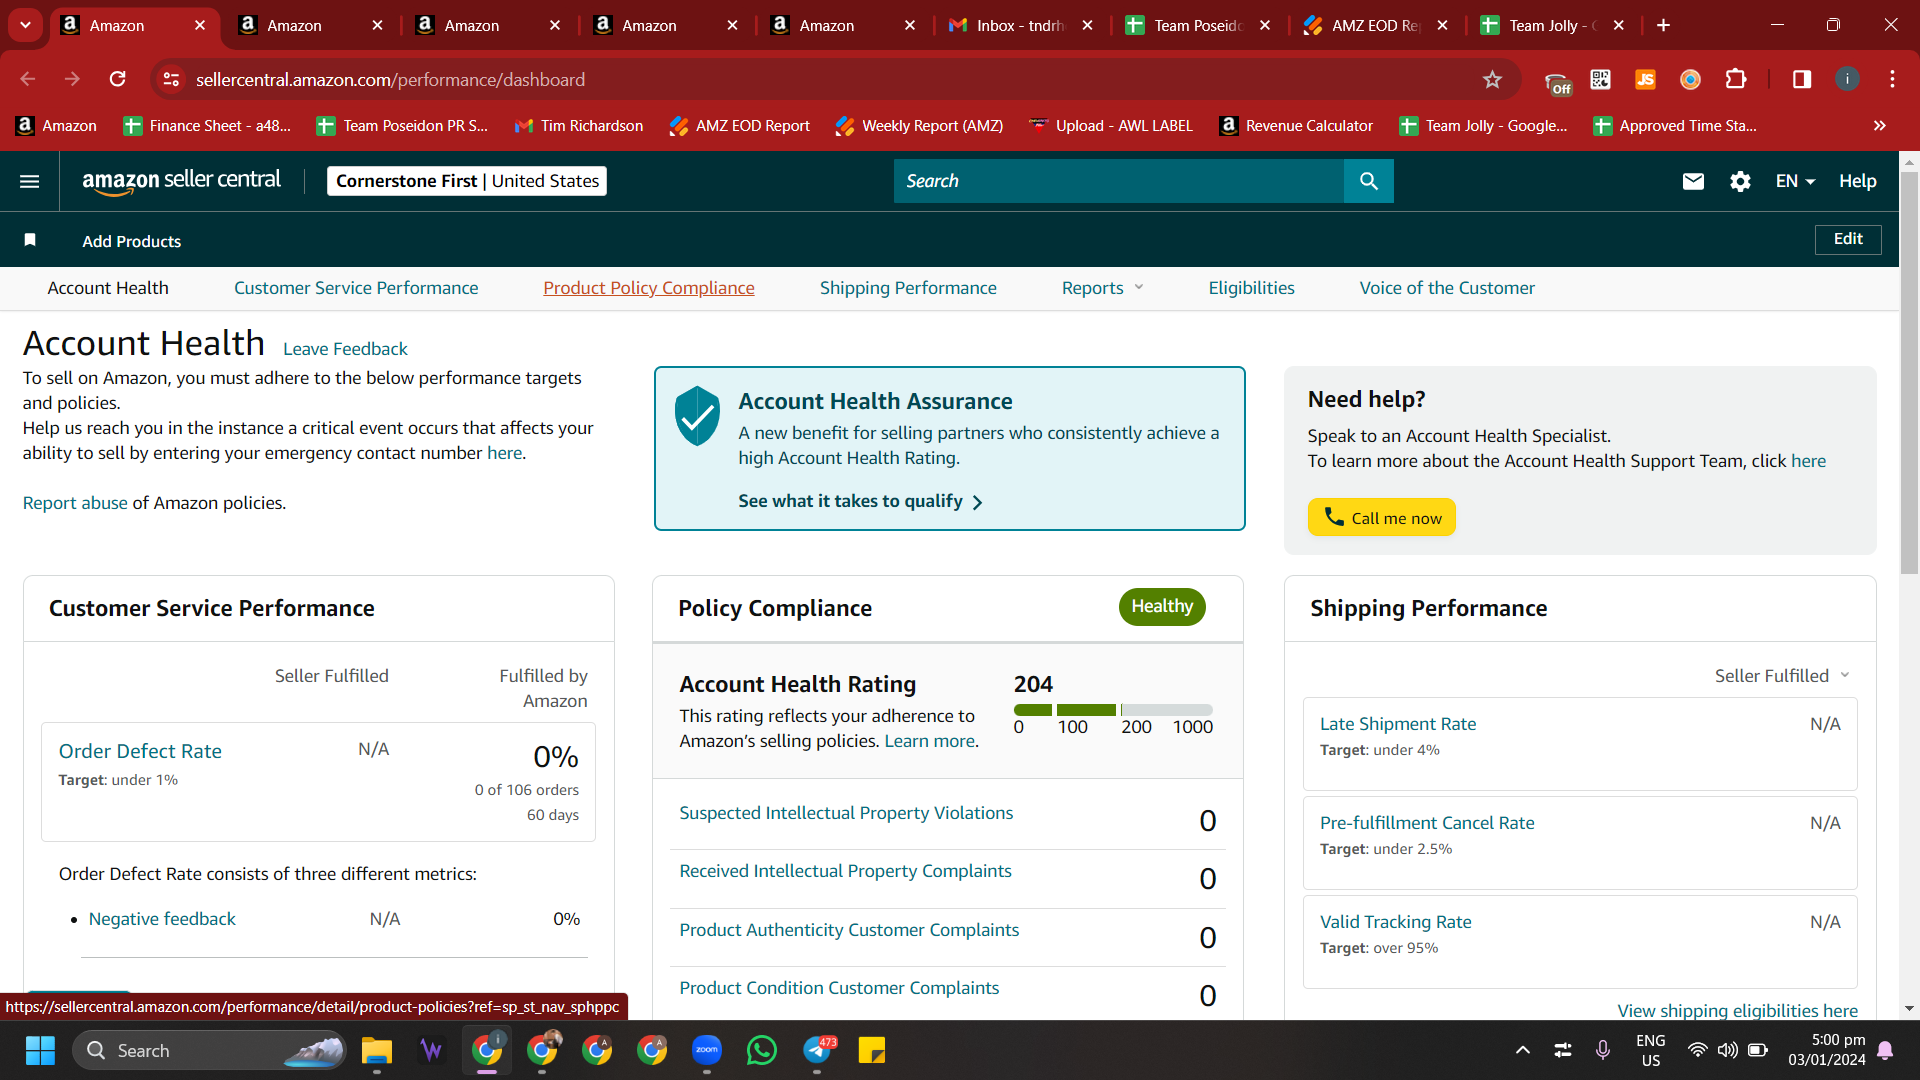Image resolution: width=1920 pixels, height=1080 pixels.
Task: Click the search magnifier button
Action: click(x=1368, y=181)
